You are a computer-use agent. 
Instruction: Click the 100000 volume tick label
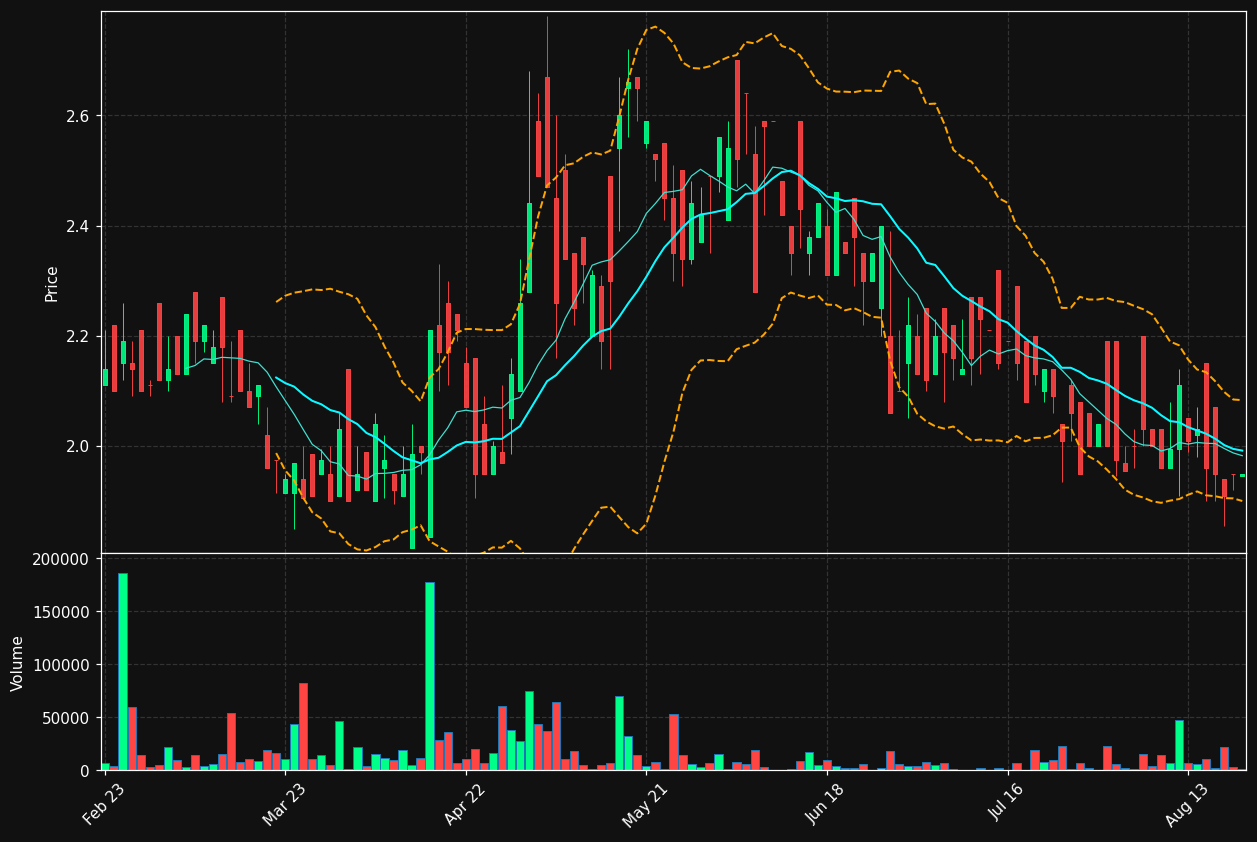click(61, 665)
